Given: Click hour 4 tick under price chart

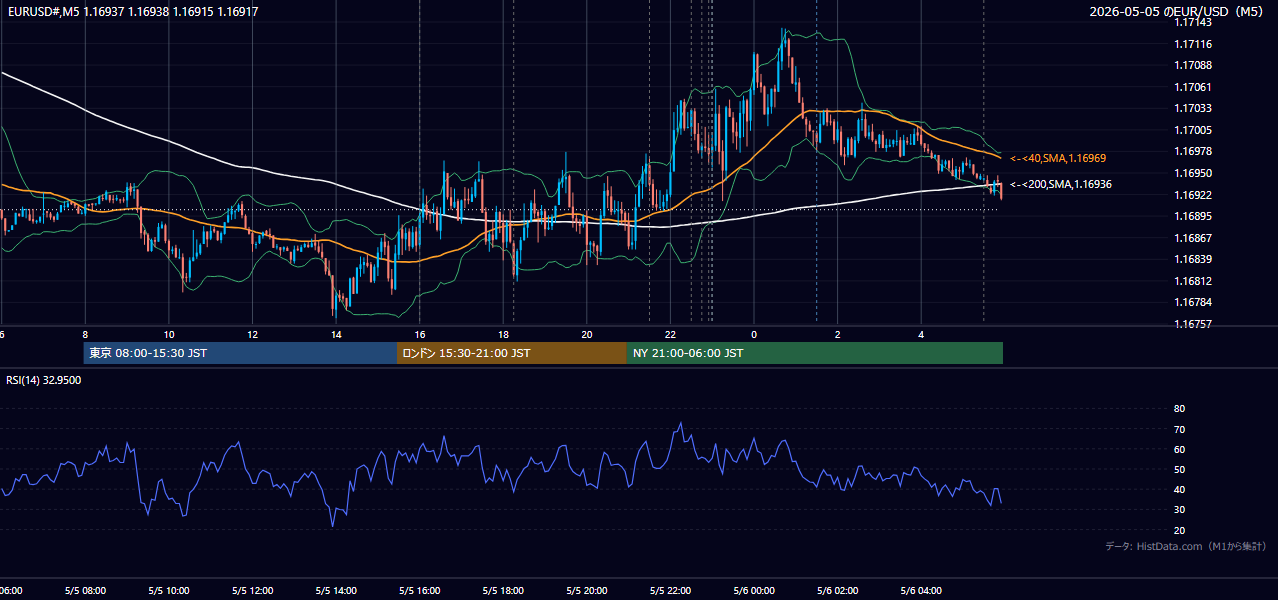Looking at the screenshot, I should [922, 335].
